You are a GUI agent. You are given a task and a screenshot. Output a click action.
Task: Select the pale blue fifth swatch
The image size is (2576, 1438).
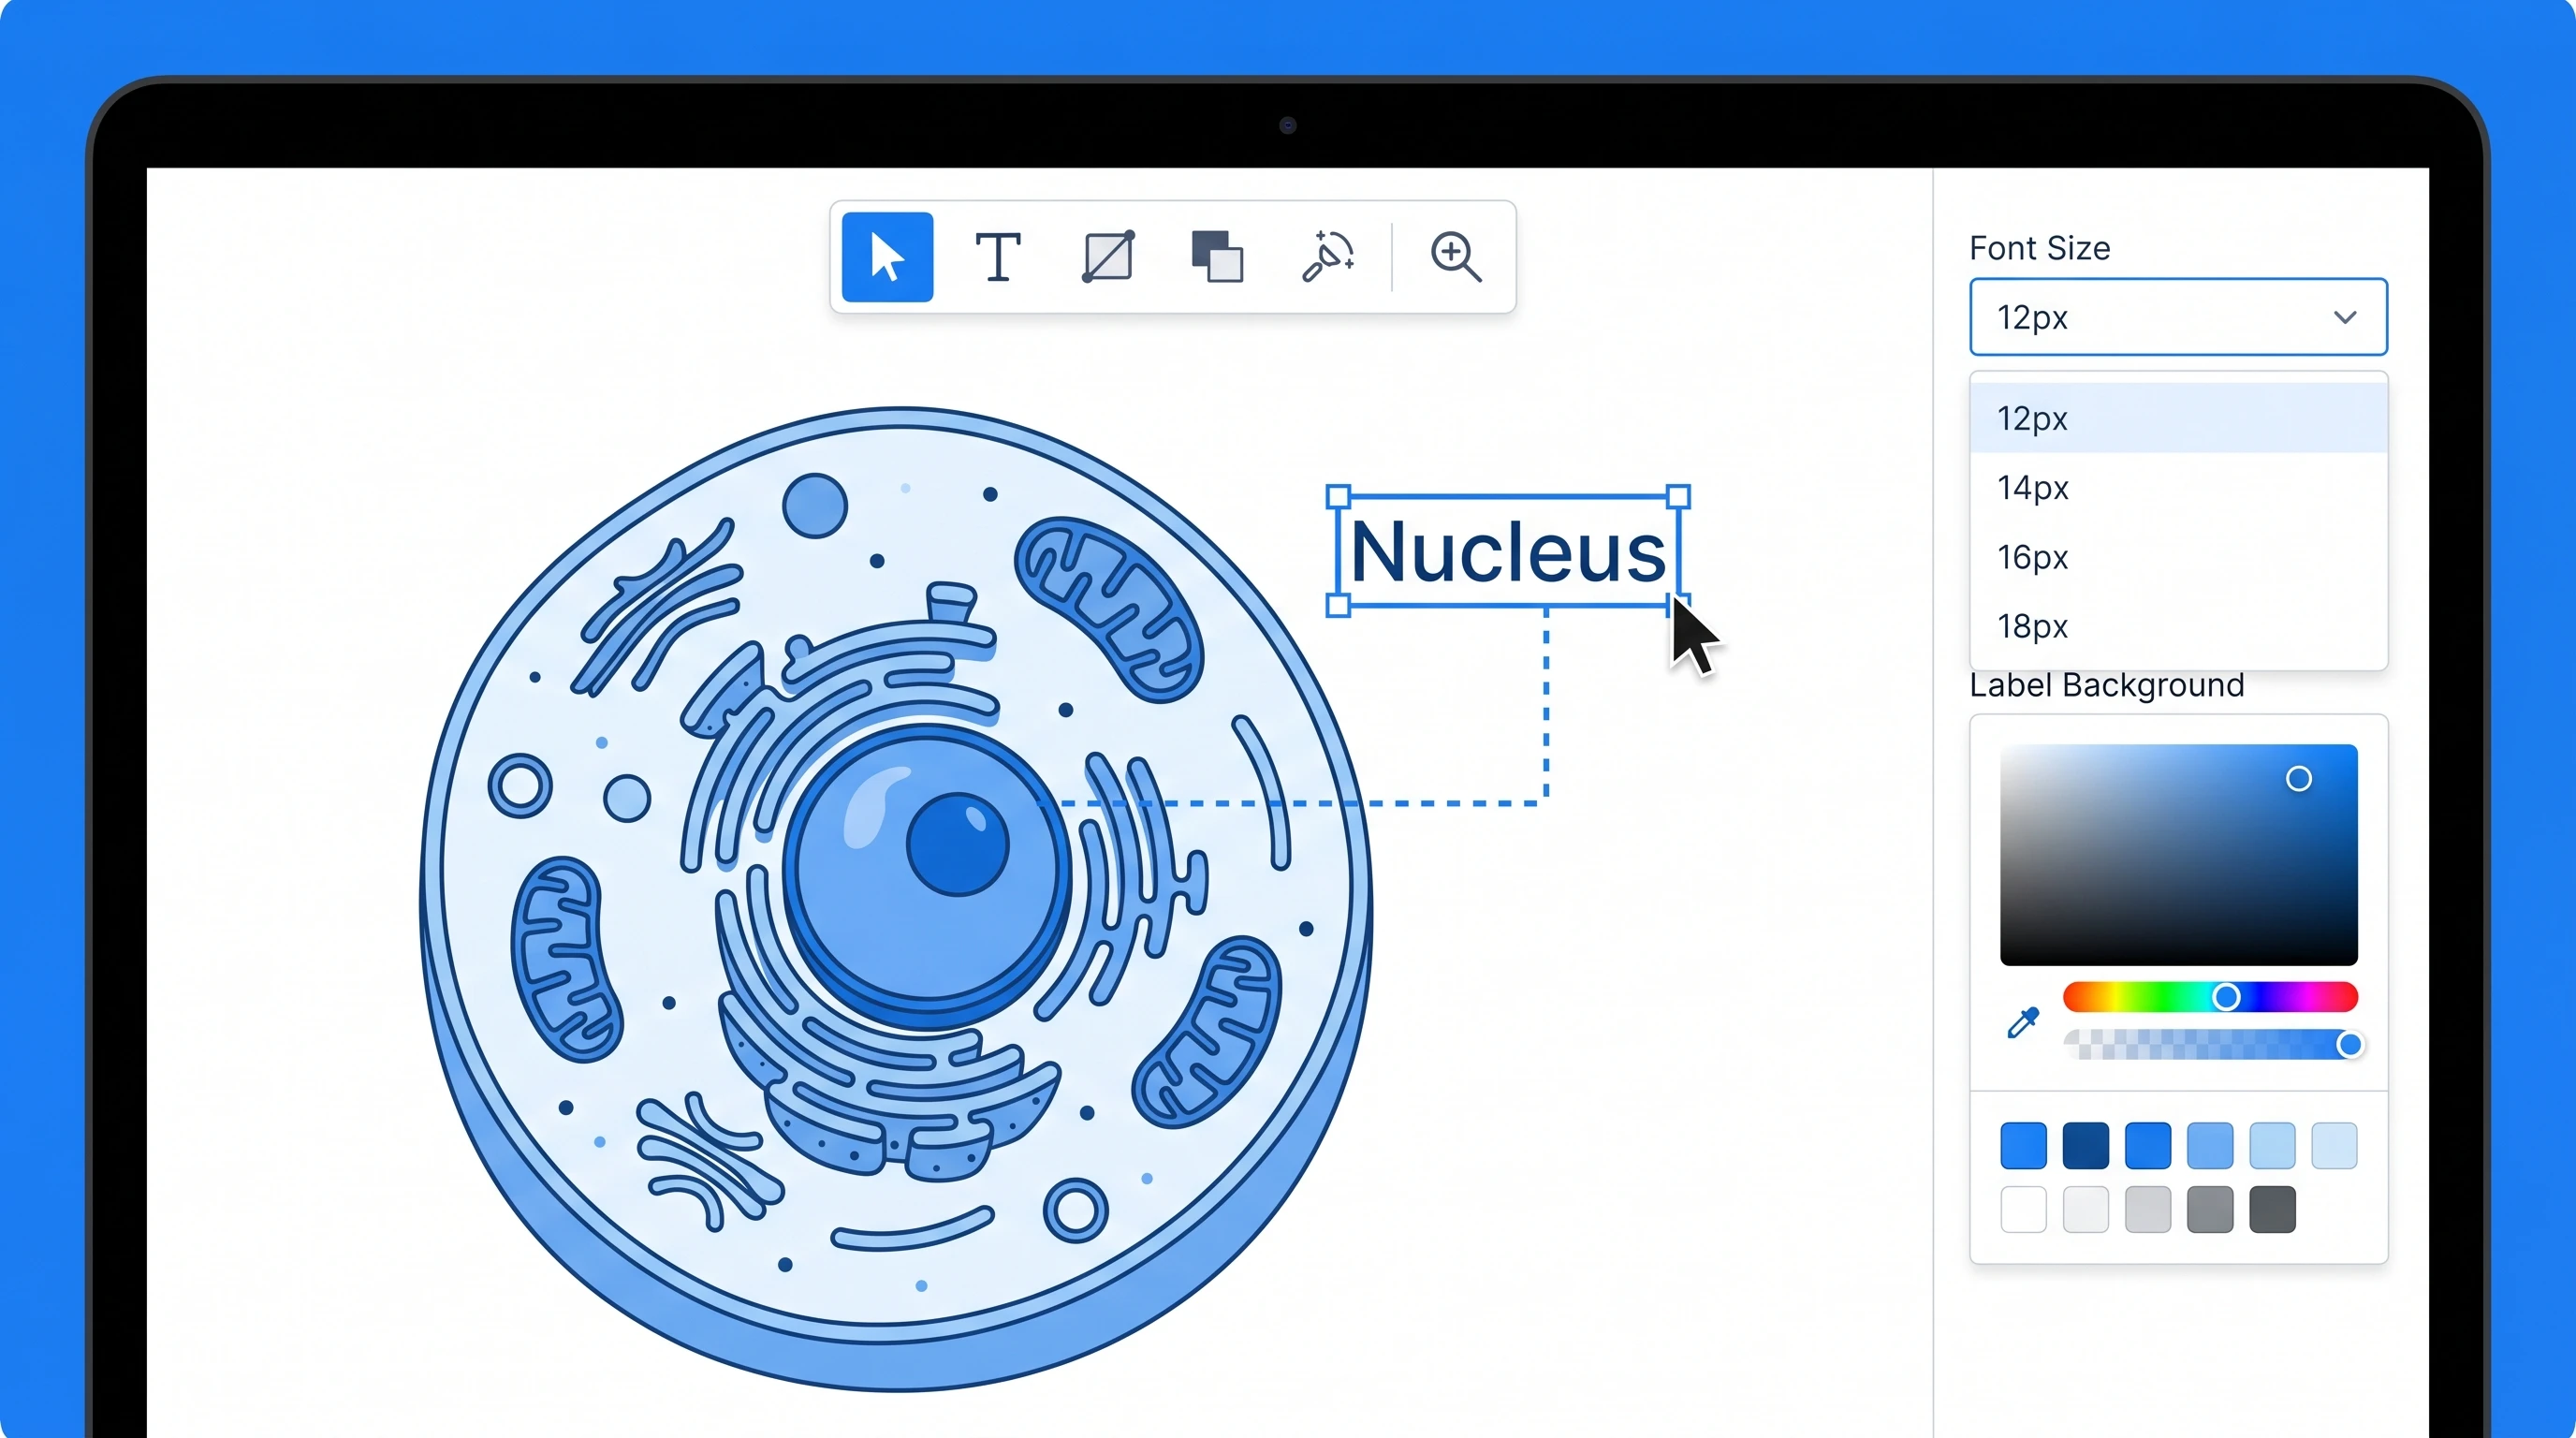click(2272, 1146)
